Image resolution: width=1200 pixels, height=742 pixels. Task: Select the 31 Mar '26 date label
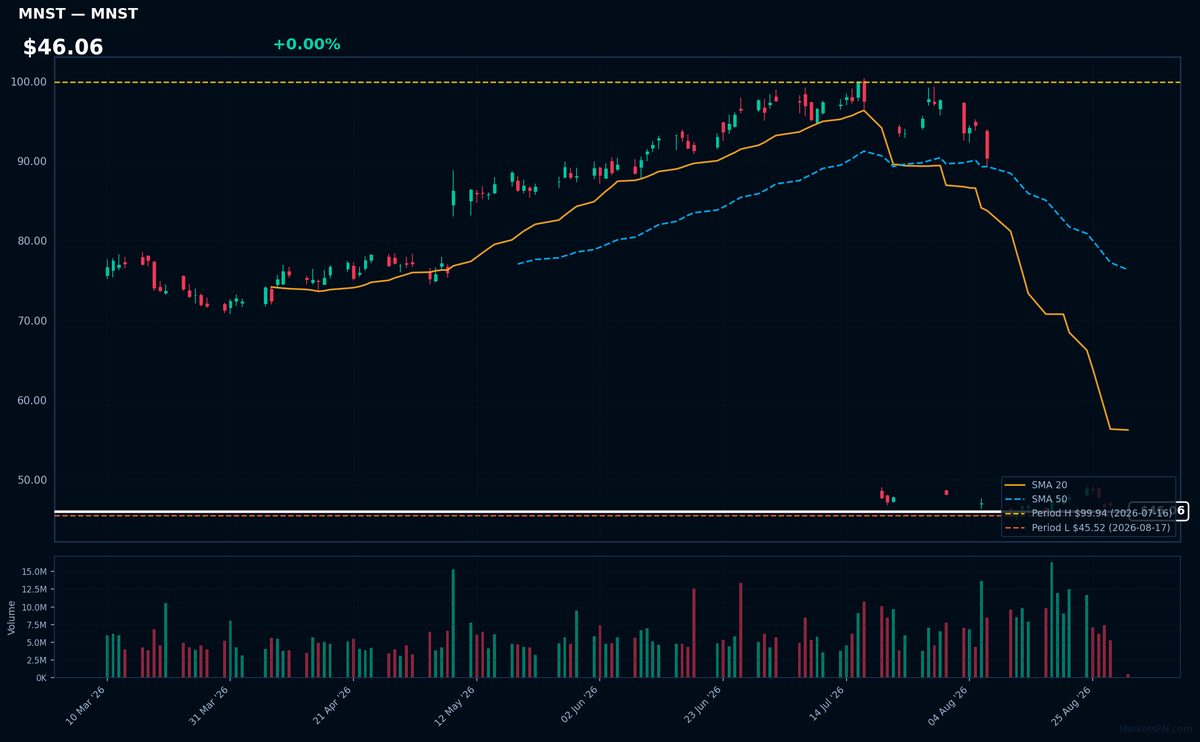coord(207,705)
